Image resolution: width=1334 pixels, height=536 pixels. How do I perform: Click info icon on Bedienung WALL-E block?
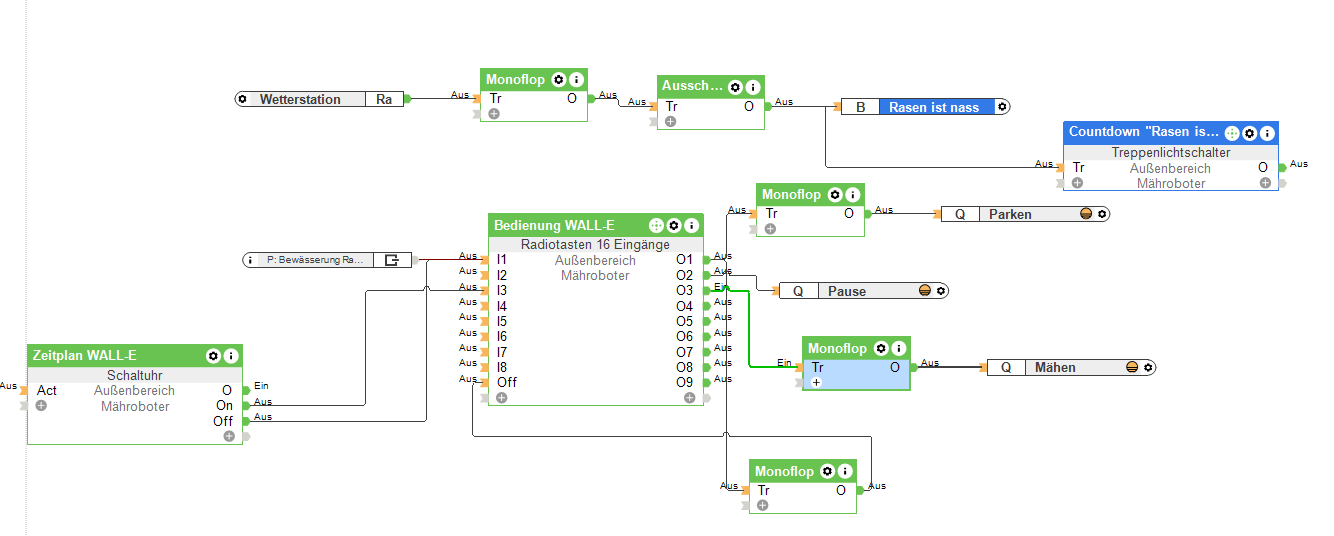(x=692, y=226)
